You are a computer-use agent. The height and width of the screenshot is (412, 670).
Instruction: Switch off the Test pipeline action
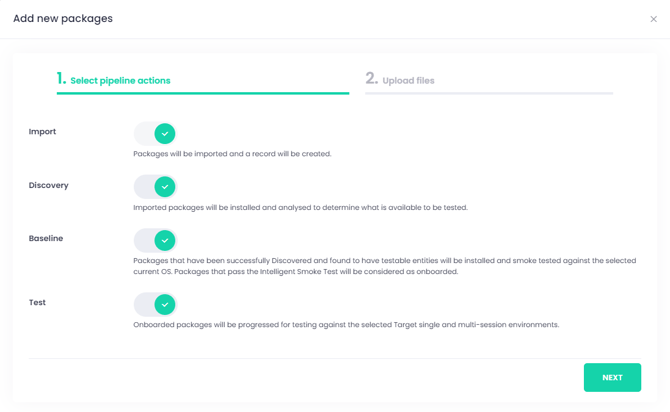pos(155,303)
